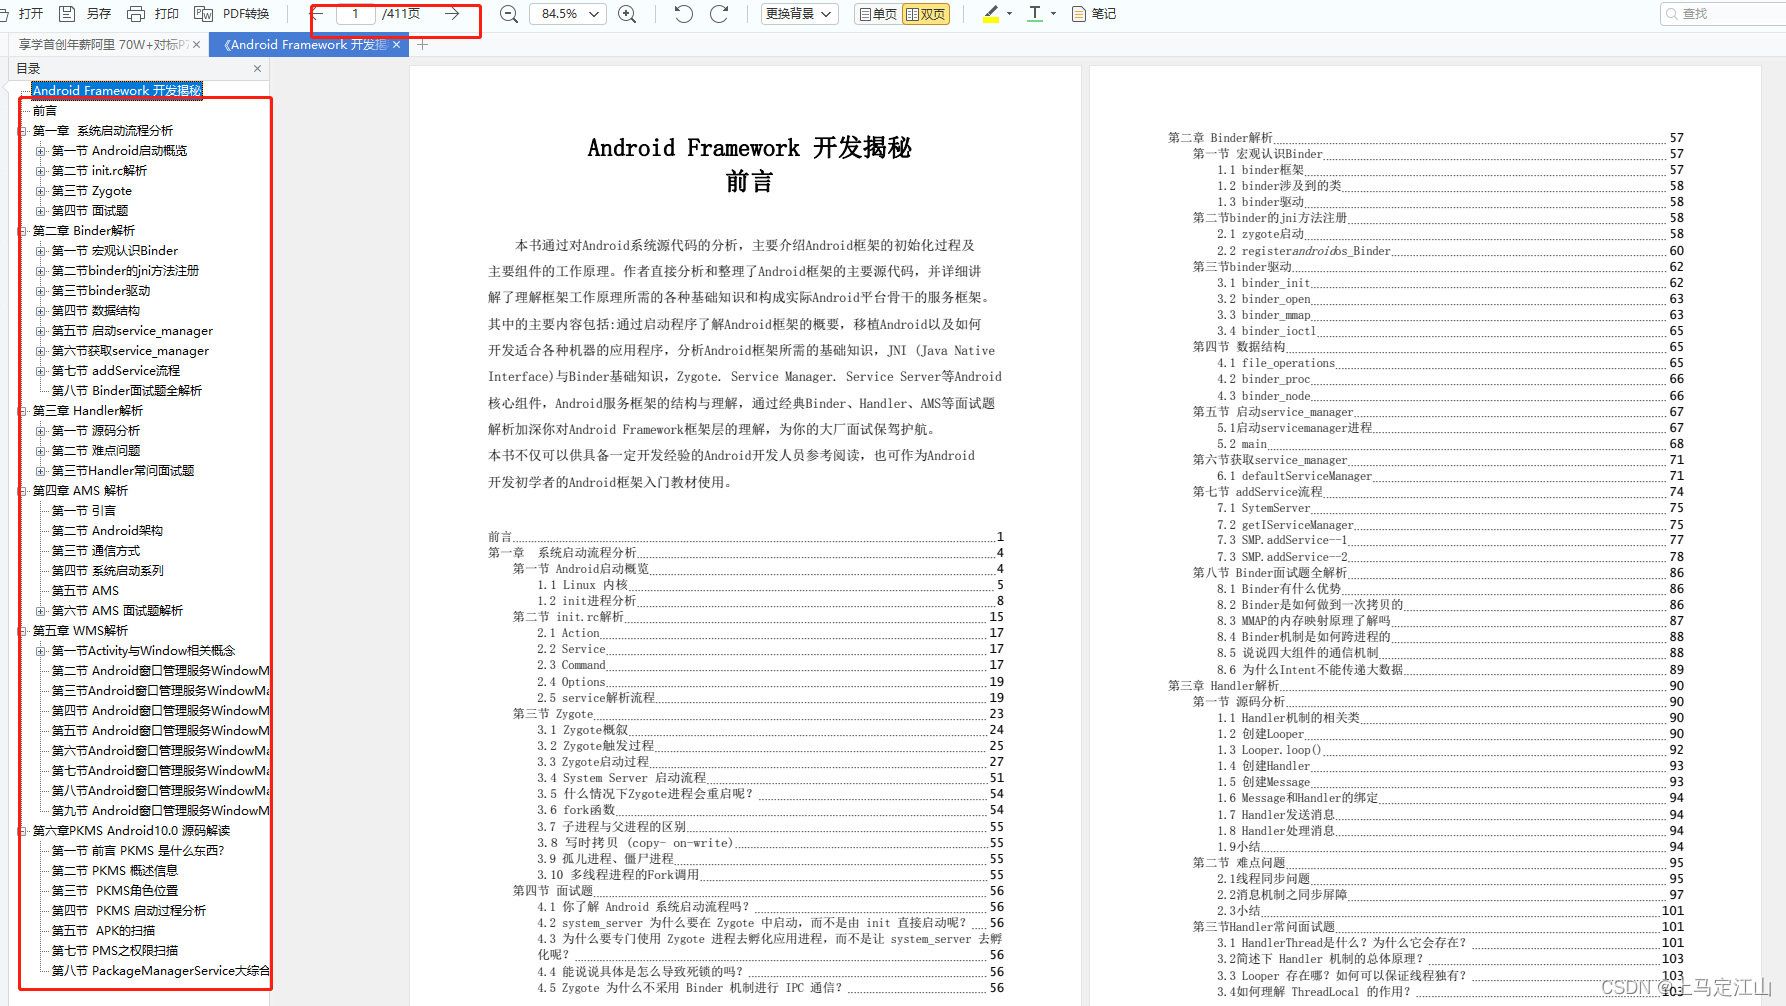The image size is (1786, 1006).
Task: Close the Android Framework tab
Action: (396, 45)
